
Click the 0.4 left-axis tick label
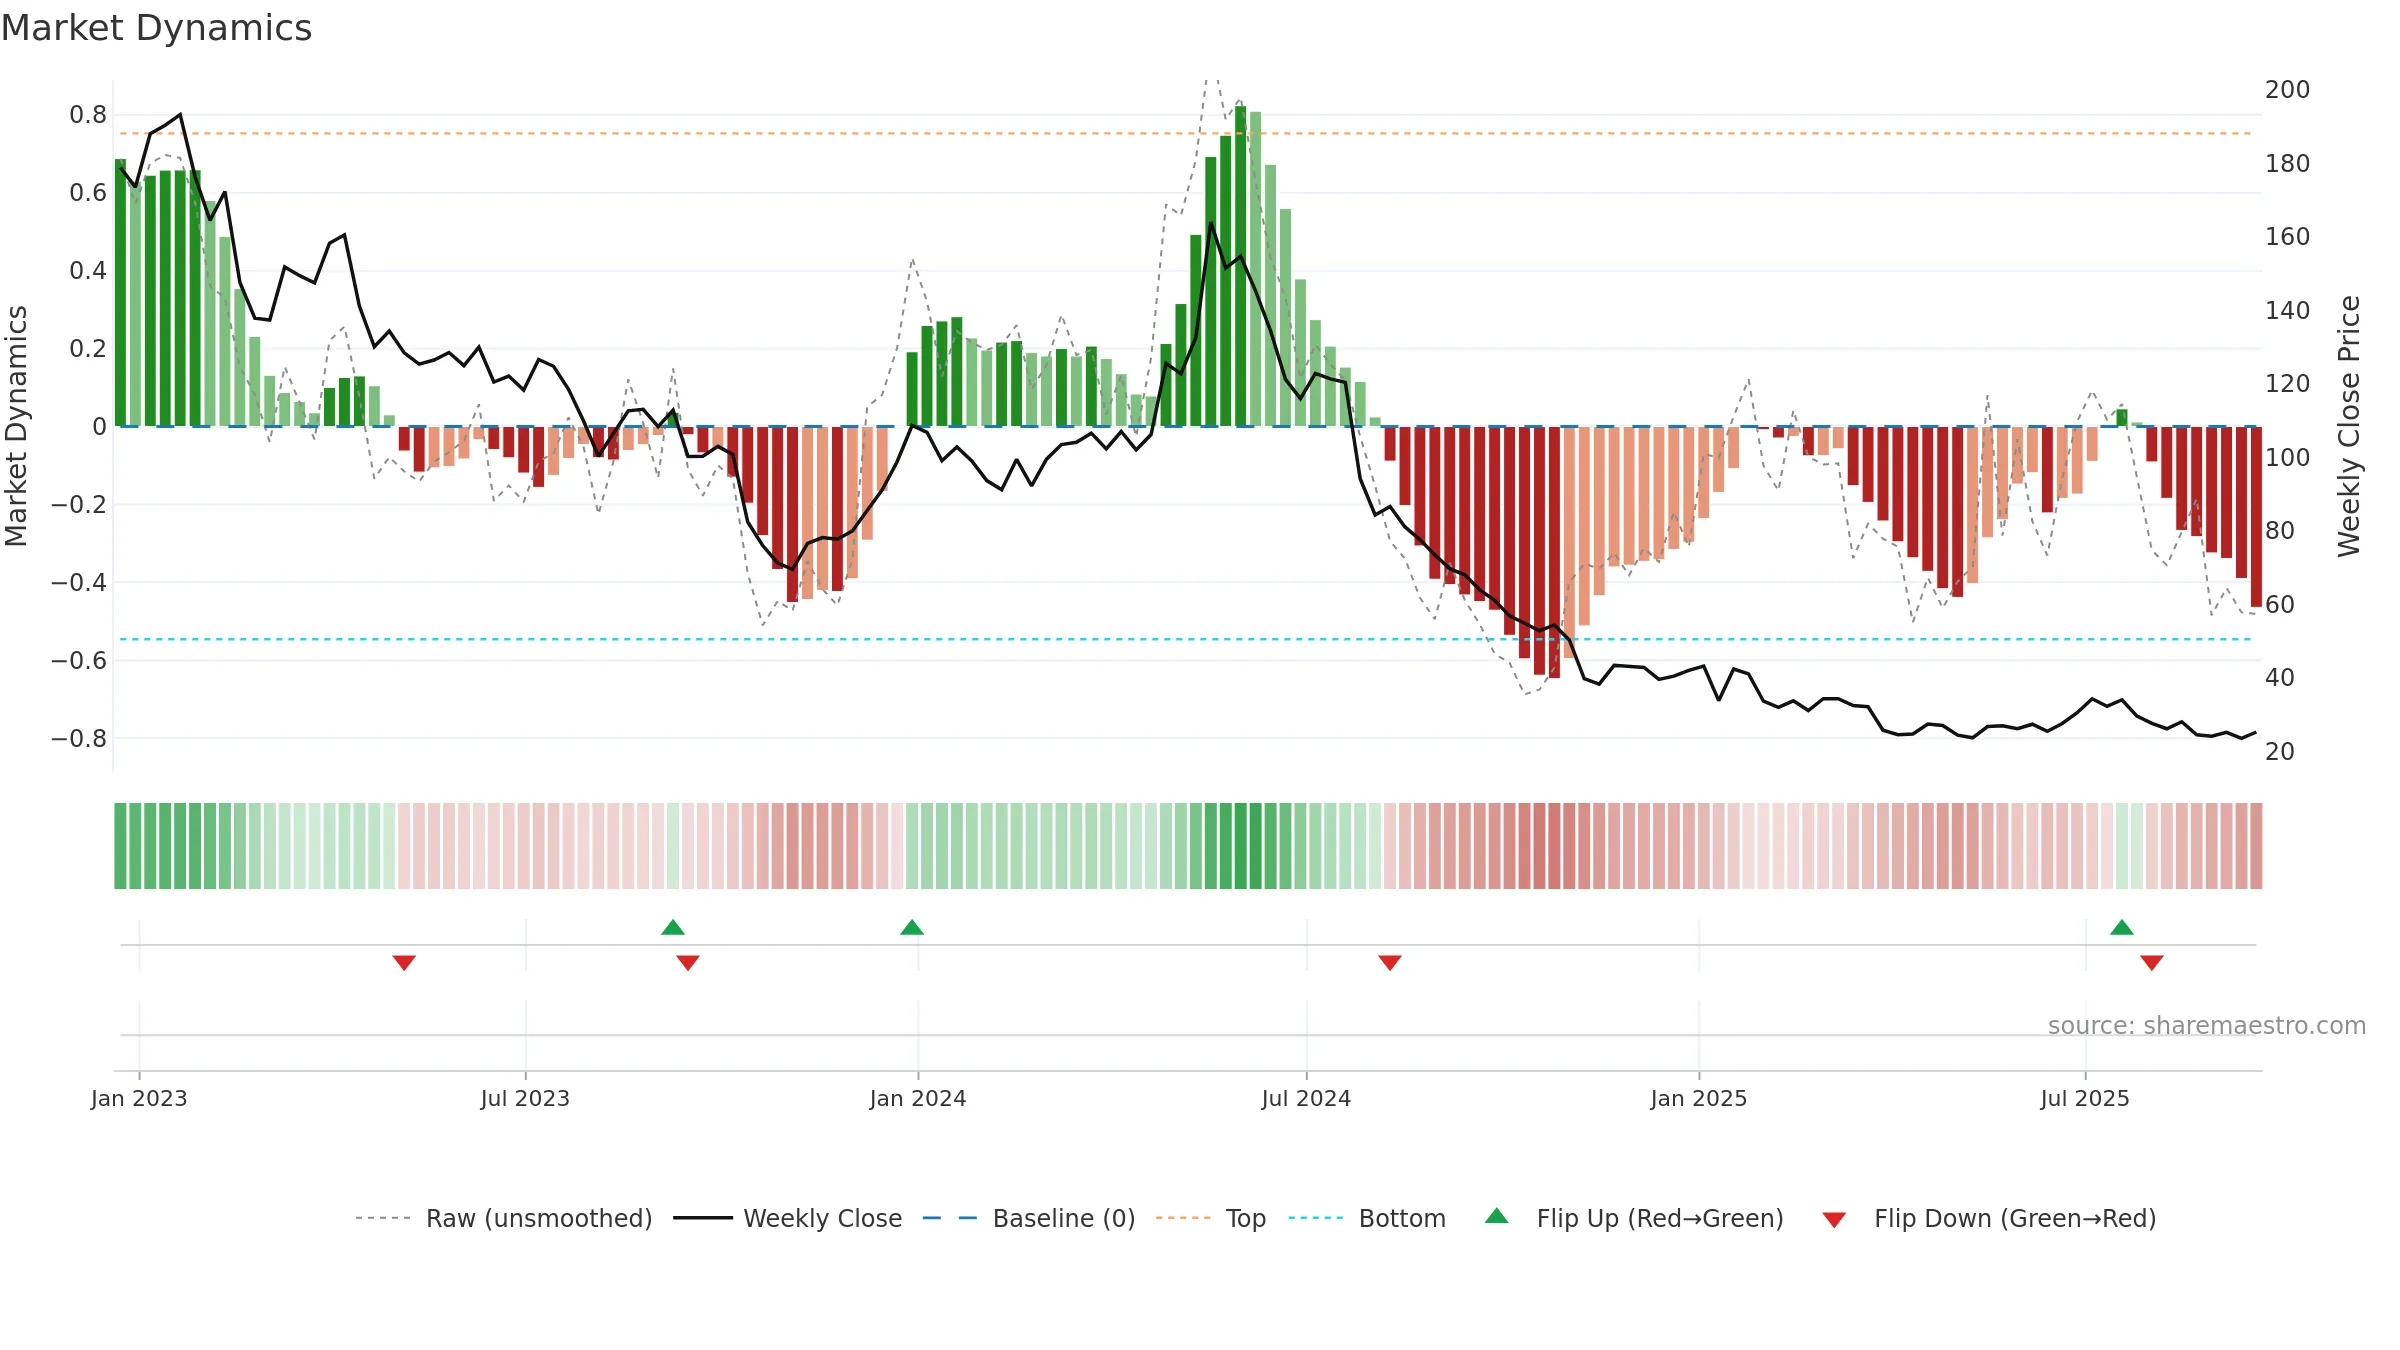tap(88, 271)
